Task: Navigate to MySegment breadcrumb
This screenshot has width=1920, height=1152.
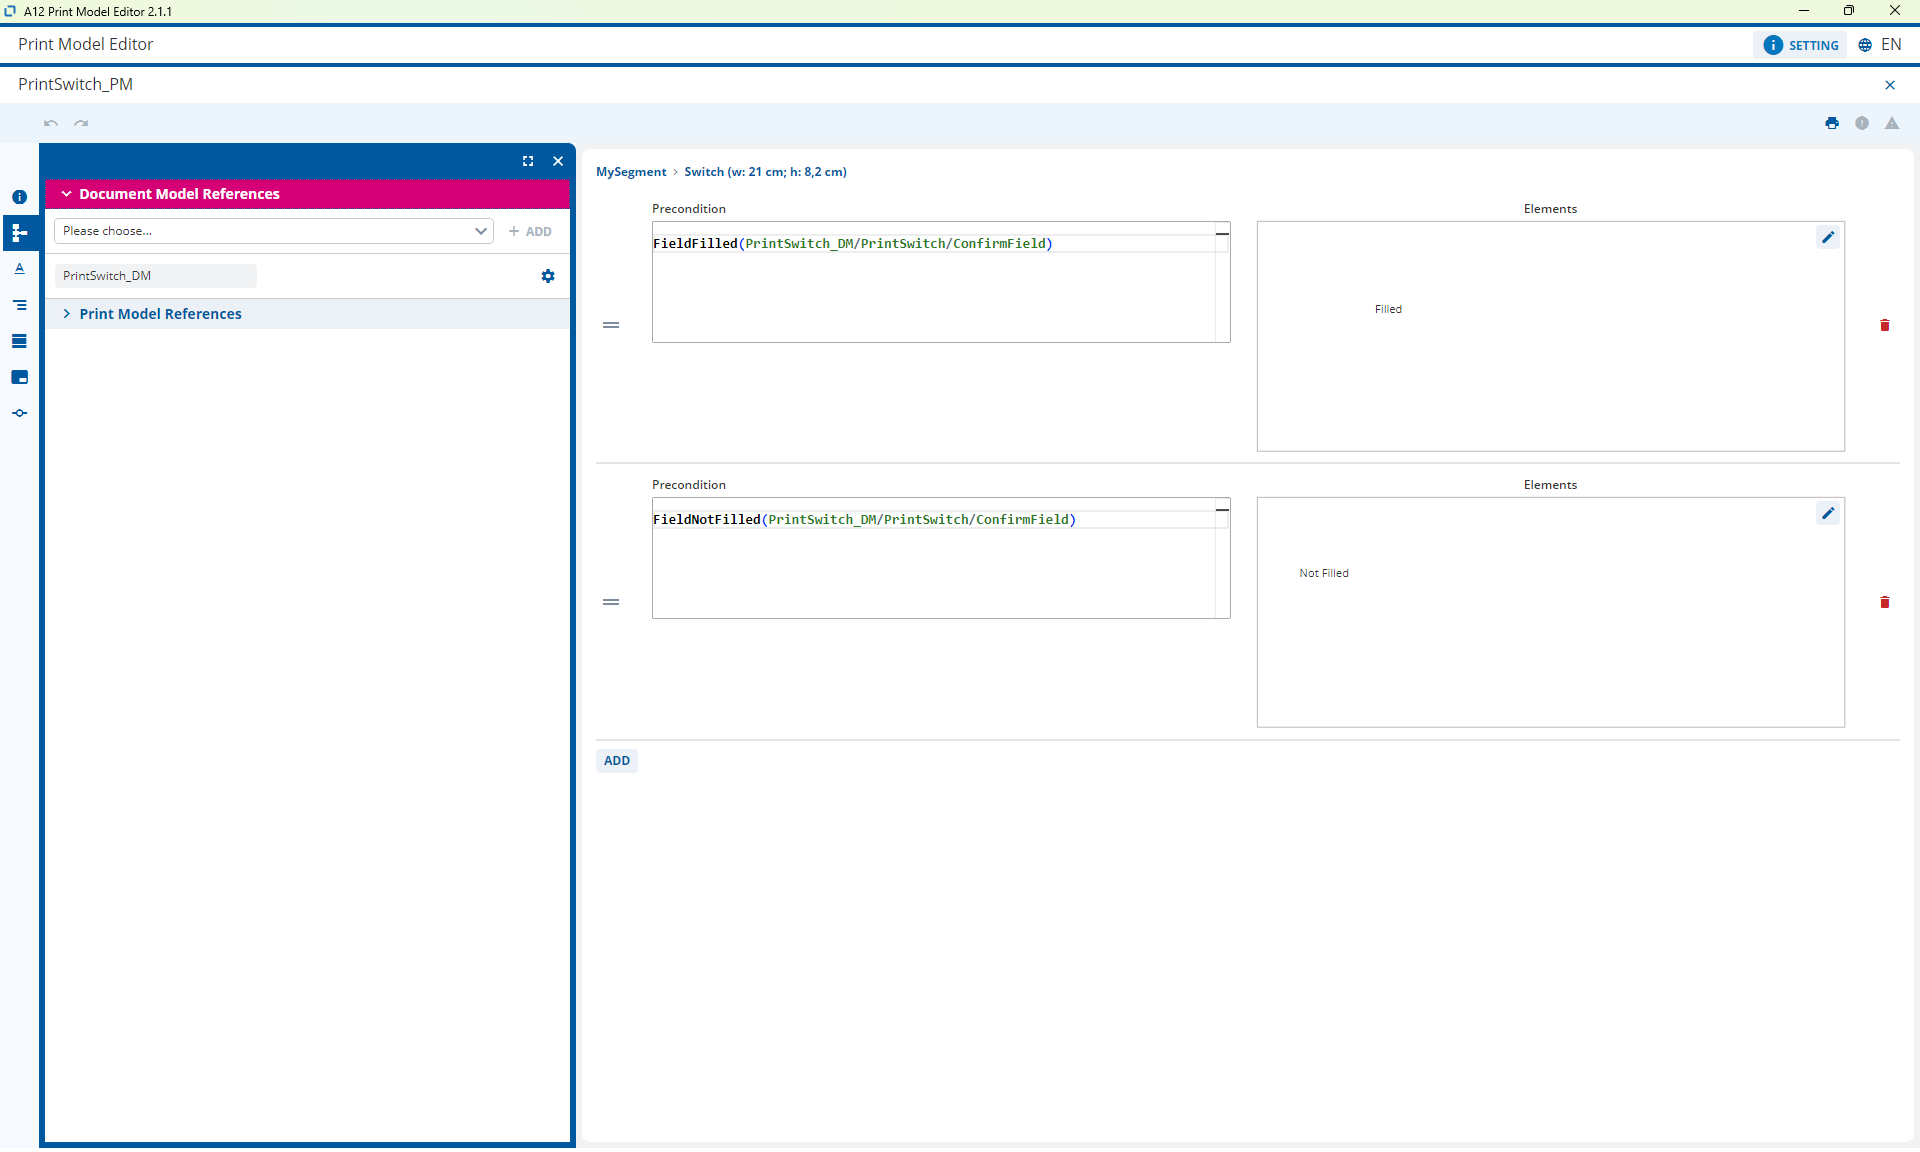Action: [631, 172]
